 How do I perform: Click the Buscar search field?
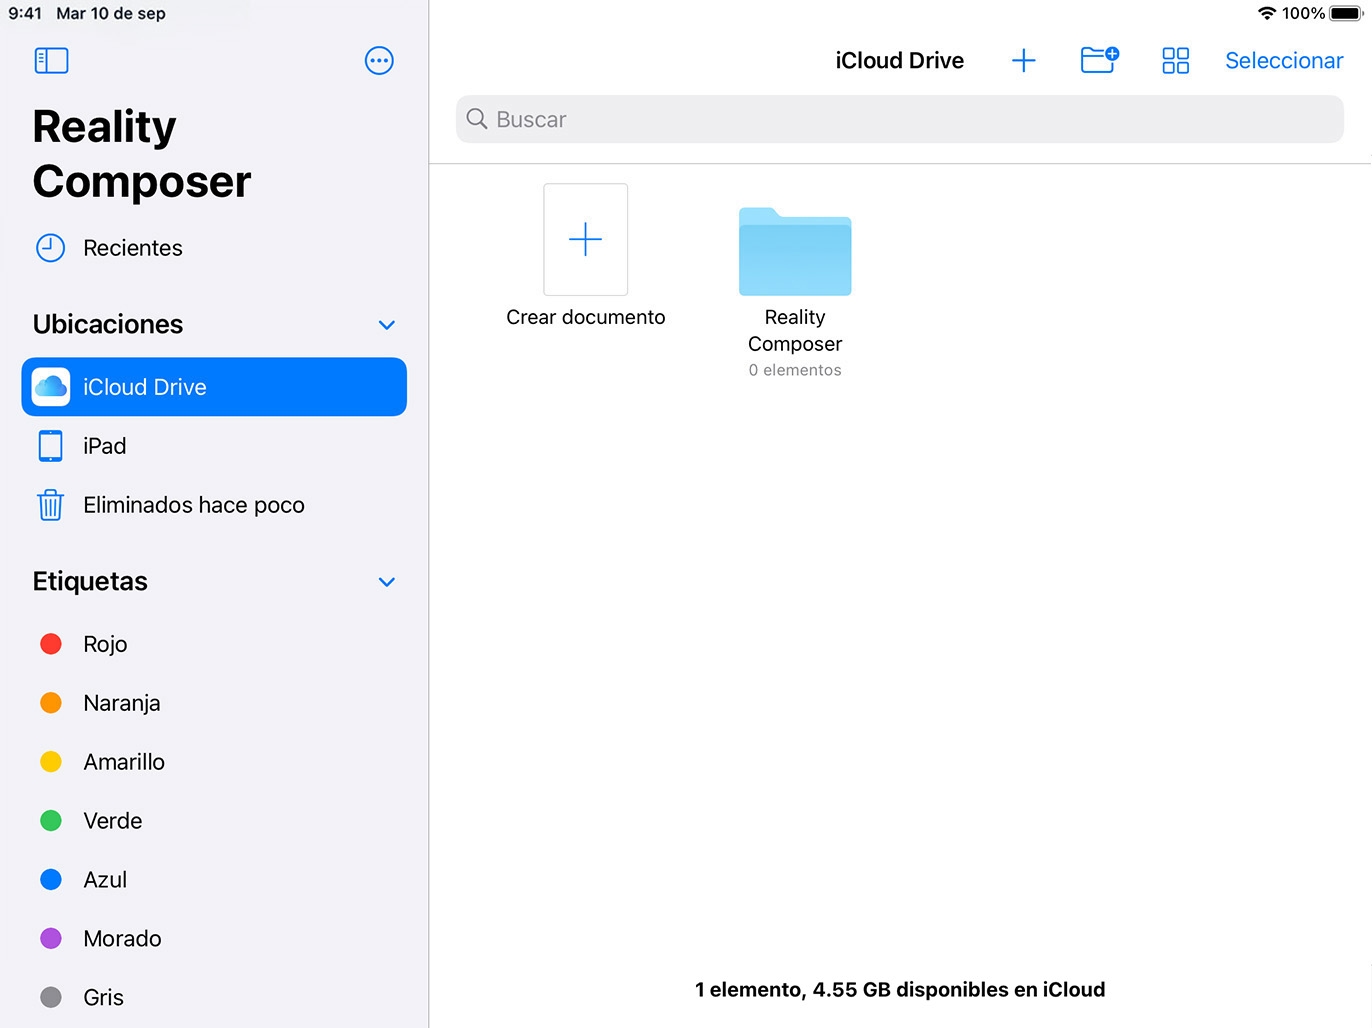click(x=900, y=119)
